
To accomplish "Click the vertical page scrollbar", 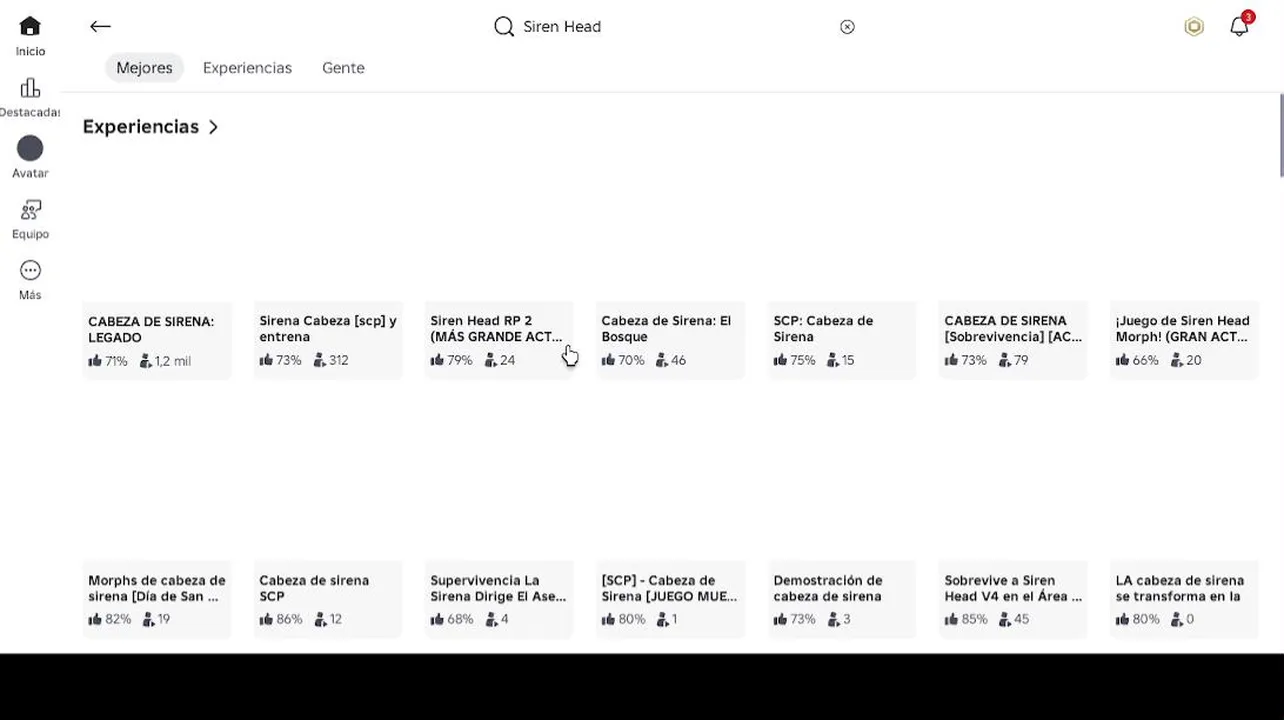I will pyautogui.click(x=1280, y=135).
